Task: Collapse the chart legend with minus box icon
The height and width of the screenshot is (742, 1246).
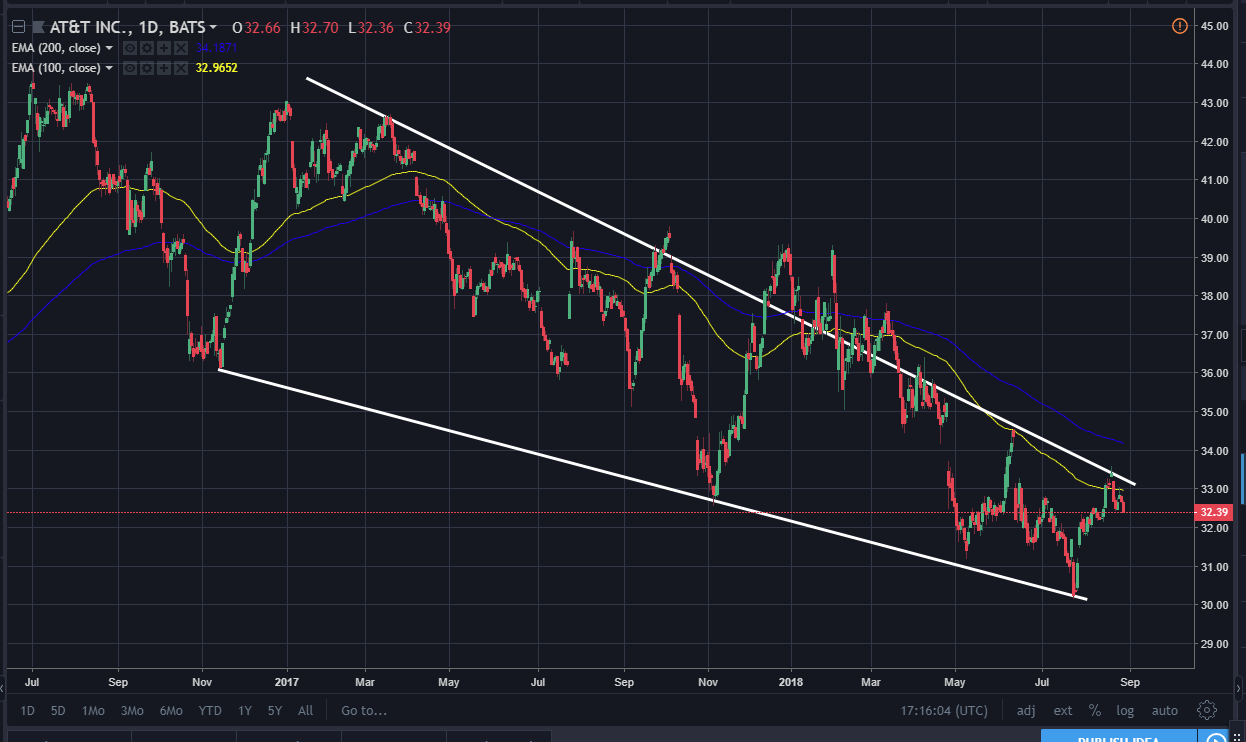Action: pos(18,27)
